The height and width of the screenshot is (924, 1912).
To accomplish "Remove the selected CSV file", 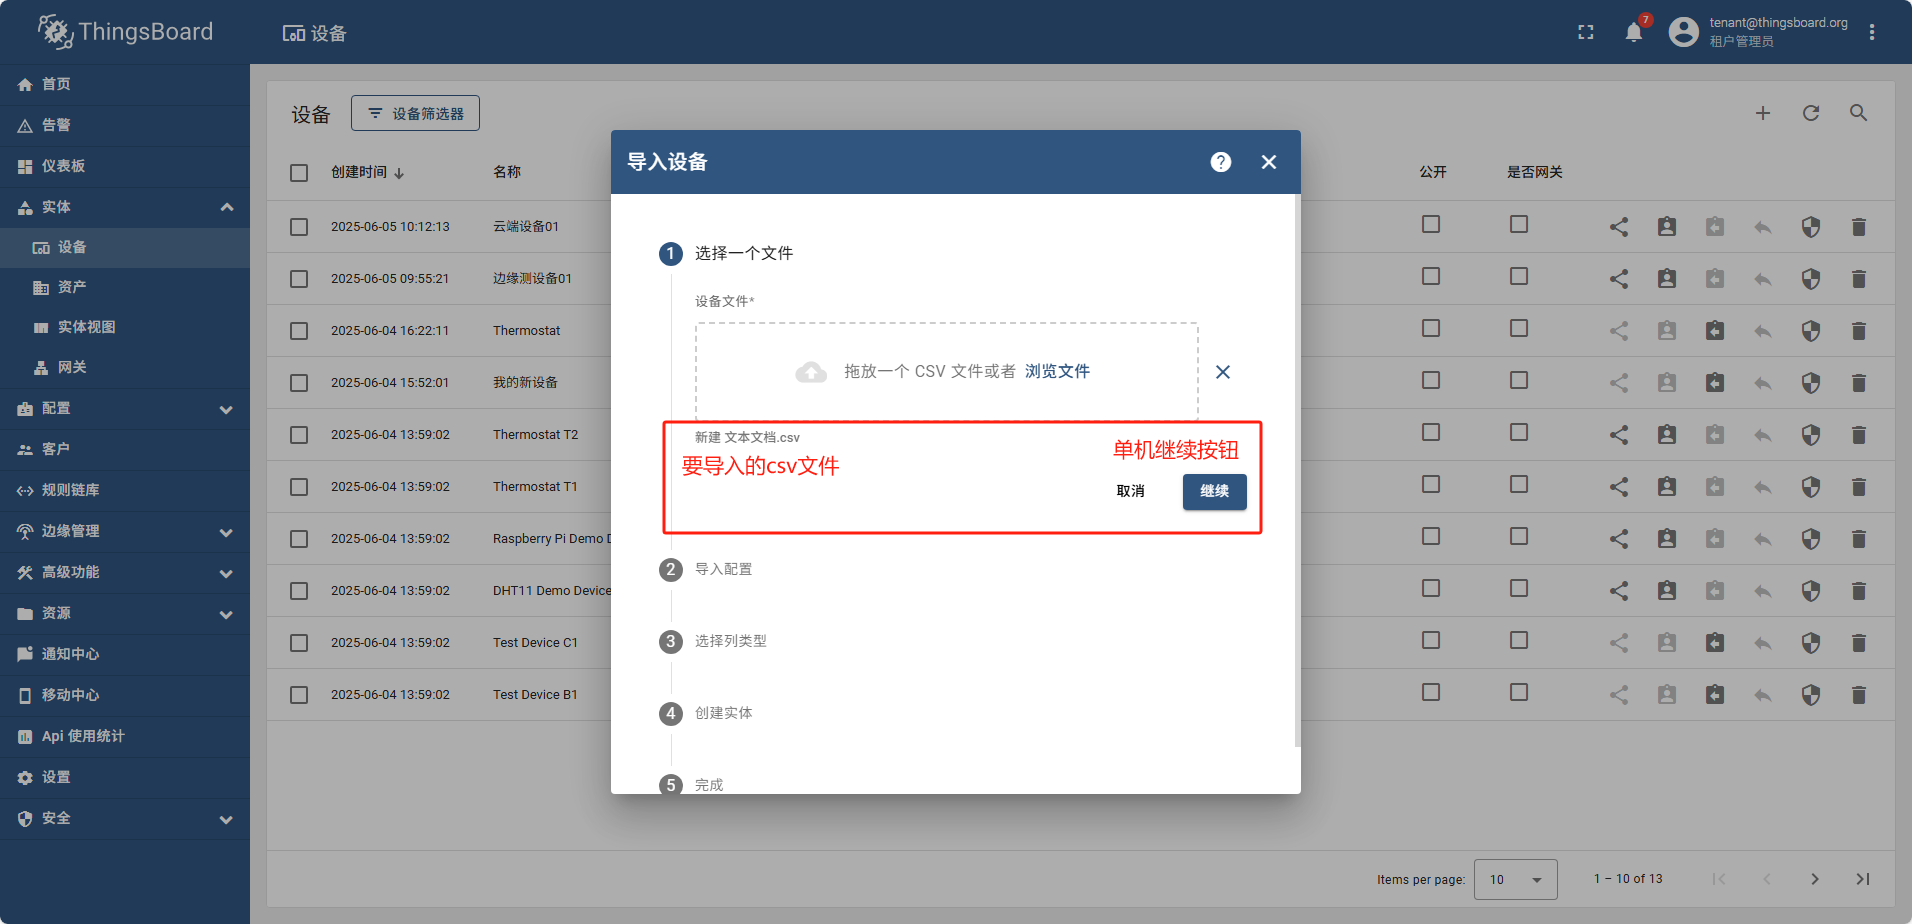I will (1222, 372).
